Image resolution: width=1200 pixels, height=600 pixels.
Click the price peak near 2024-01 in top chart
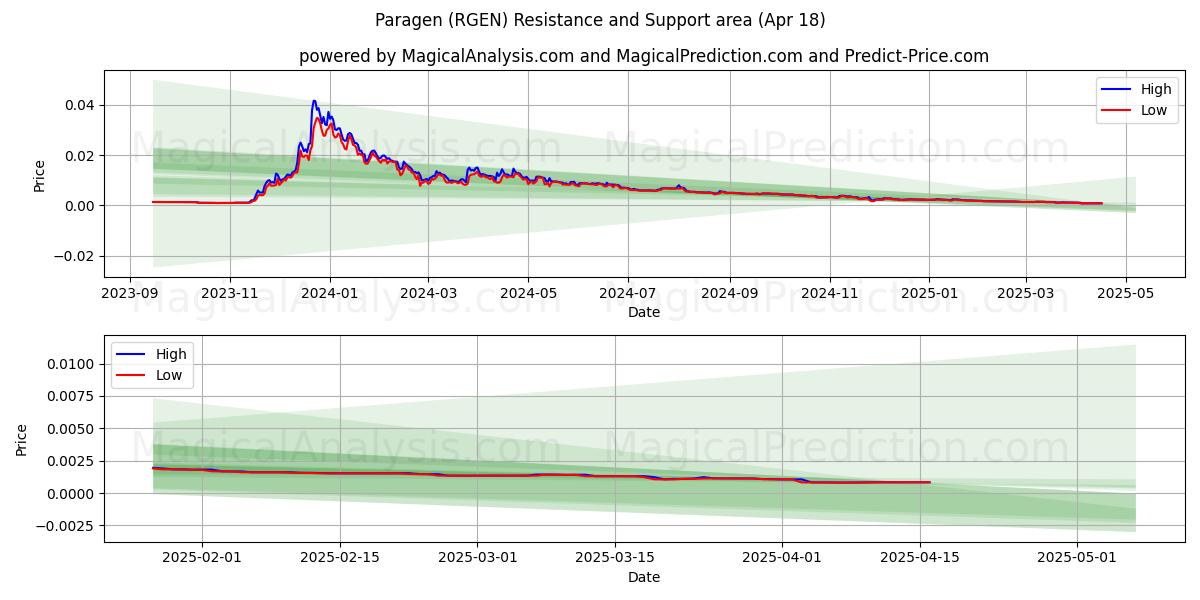pyautogui.click(x=314, y=101)
